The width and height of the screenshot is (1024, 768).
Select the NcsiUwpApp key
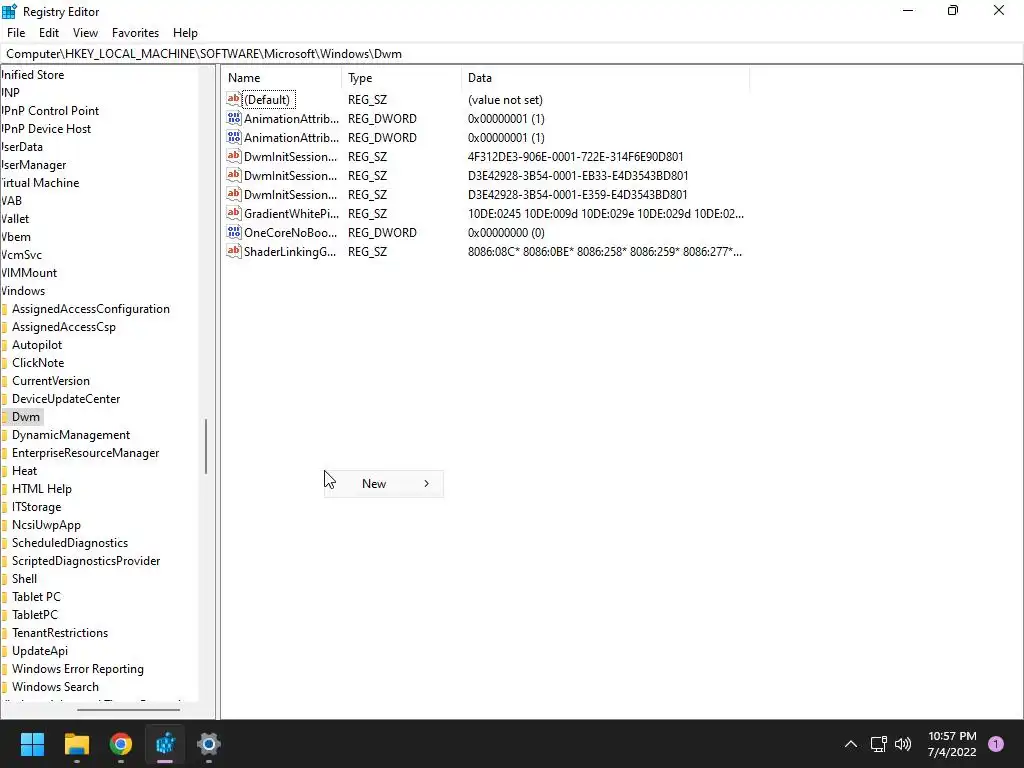[46, 525]
